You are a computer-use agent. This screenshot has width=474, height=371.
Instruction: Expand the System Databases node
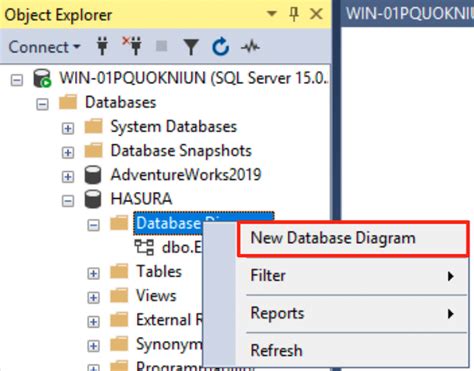tap(68, 128)
